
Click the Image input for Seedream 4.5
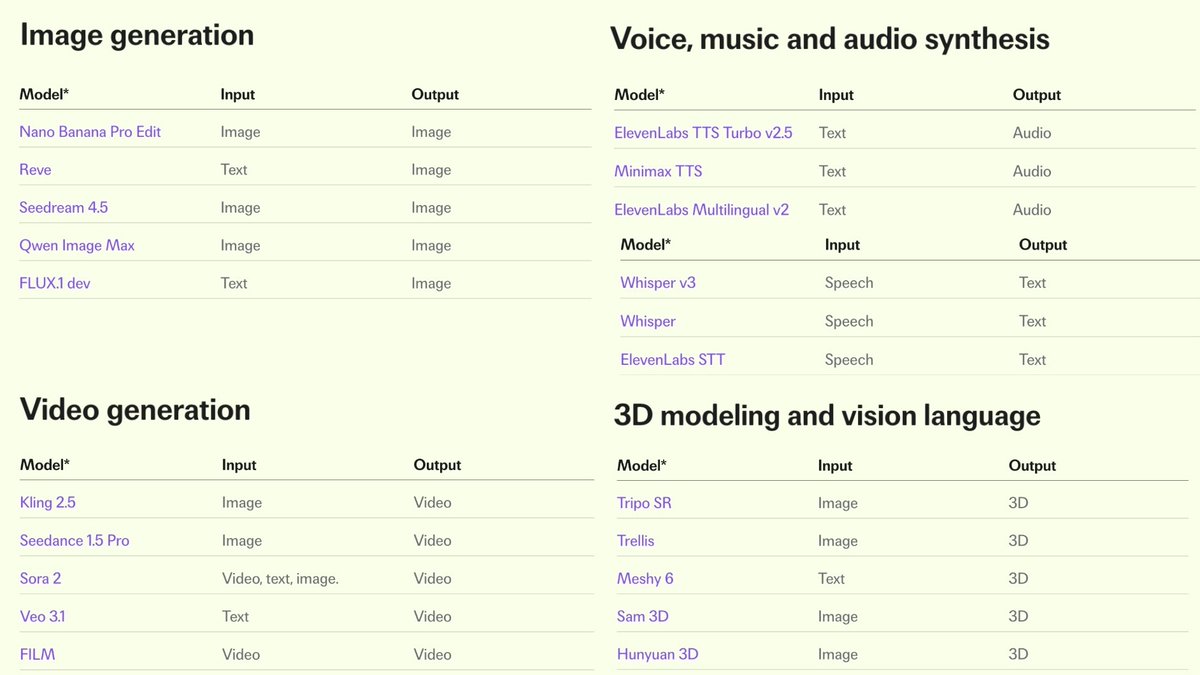(240, 208)
